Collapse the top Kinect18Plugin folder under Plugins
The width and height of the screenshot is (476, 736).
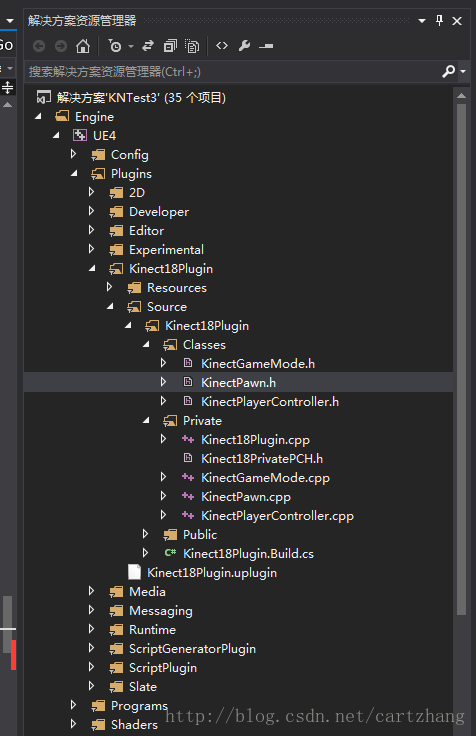[x=92, y=268]
